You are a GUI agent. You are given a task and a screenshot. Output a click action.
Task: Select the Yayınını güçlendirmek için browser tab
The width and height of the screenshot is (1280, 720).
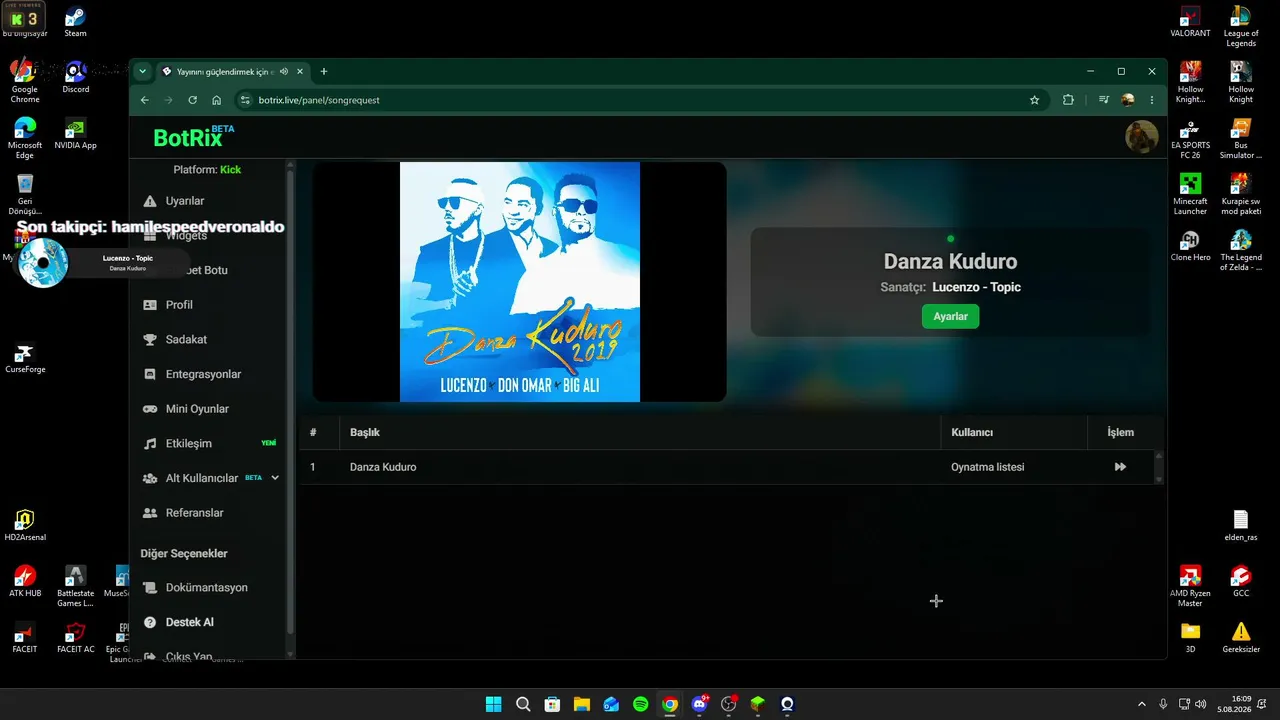click(x=232, y=71)
